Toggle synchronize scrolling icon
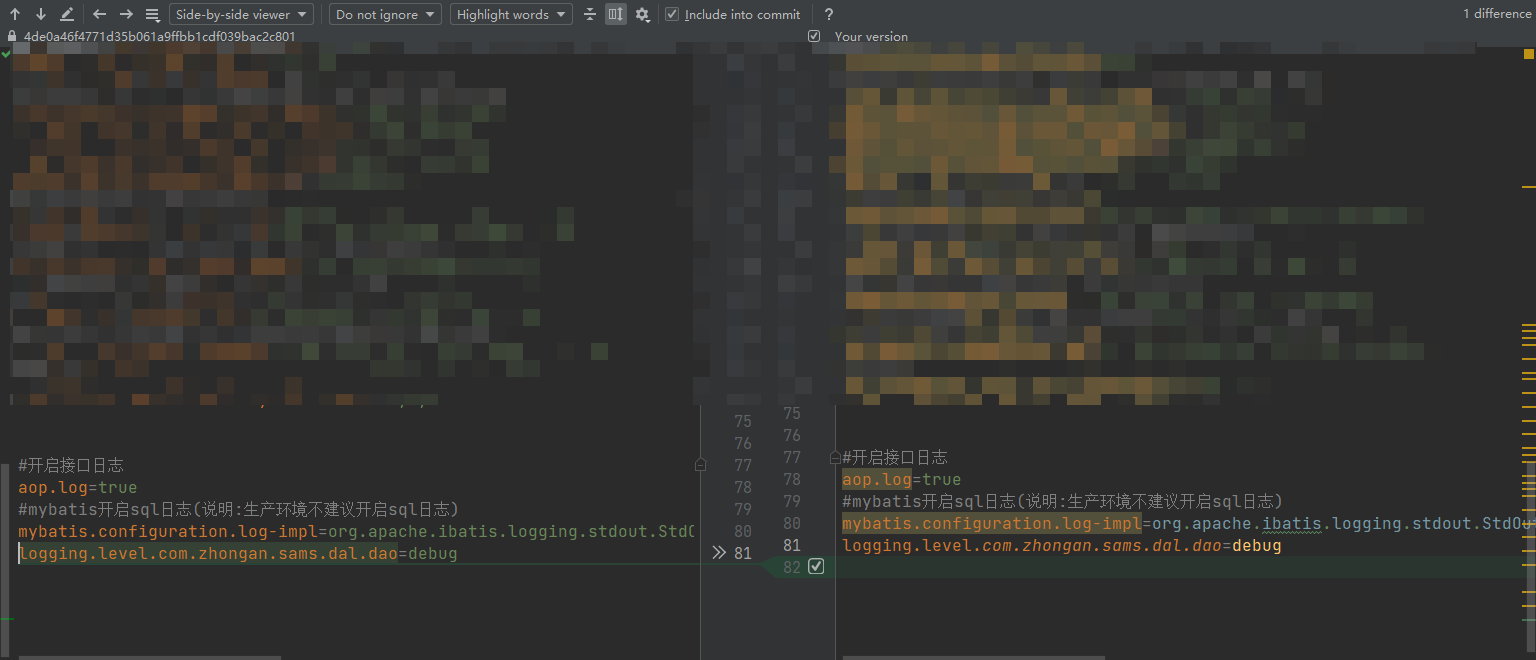 (616, 14)
